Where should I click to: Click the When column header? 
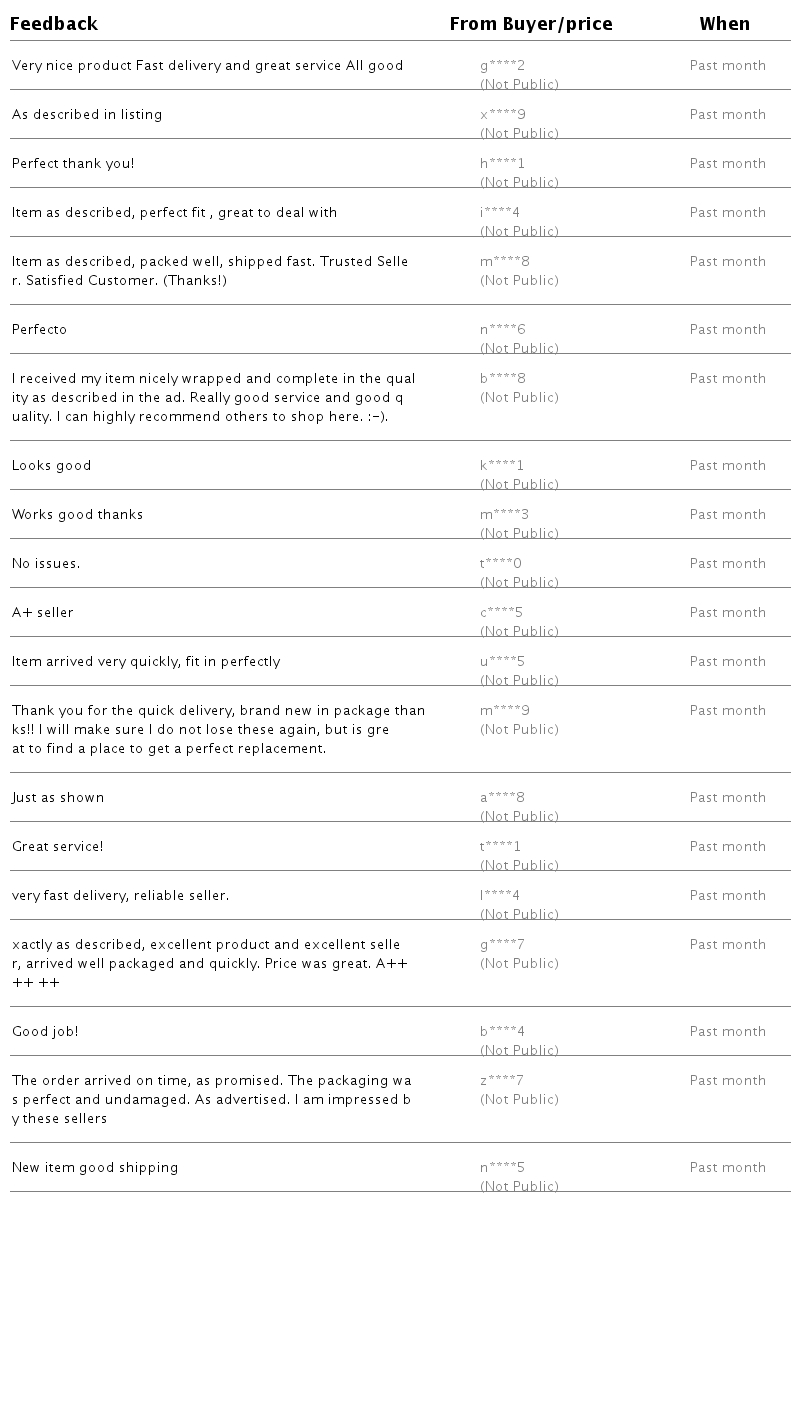(724, 24)
